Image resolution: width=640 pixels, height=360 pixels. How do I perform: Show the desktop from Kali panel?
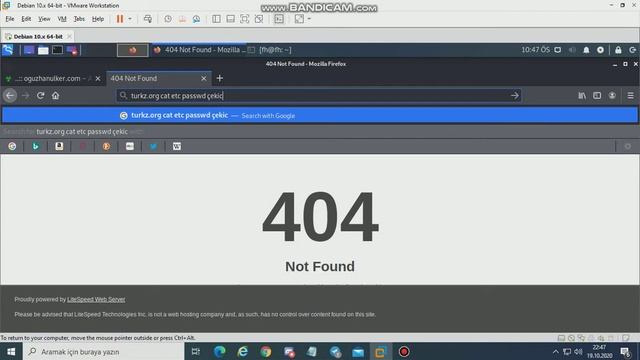(x=29, y=50)
